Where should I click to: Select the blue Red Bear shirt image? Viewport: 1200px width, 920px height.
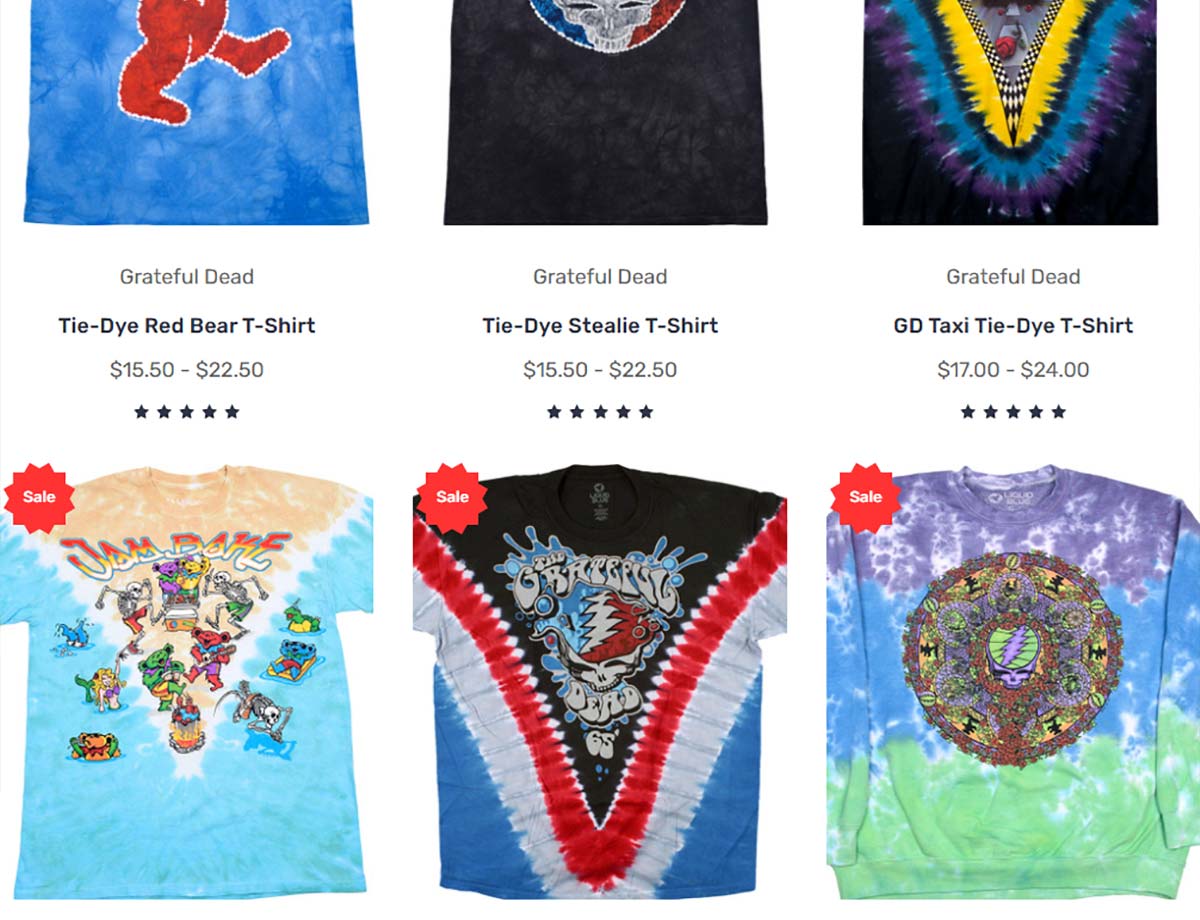pos(196,112)
